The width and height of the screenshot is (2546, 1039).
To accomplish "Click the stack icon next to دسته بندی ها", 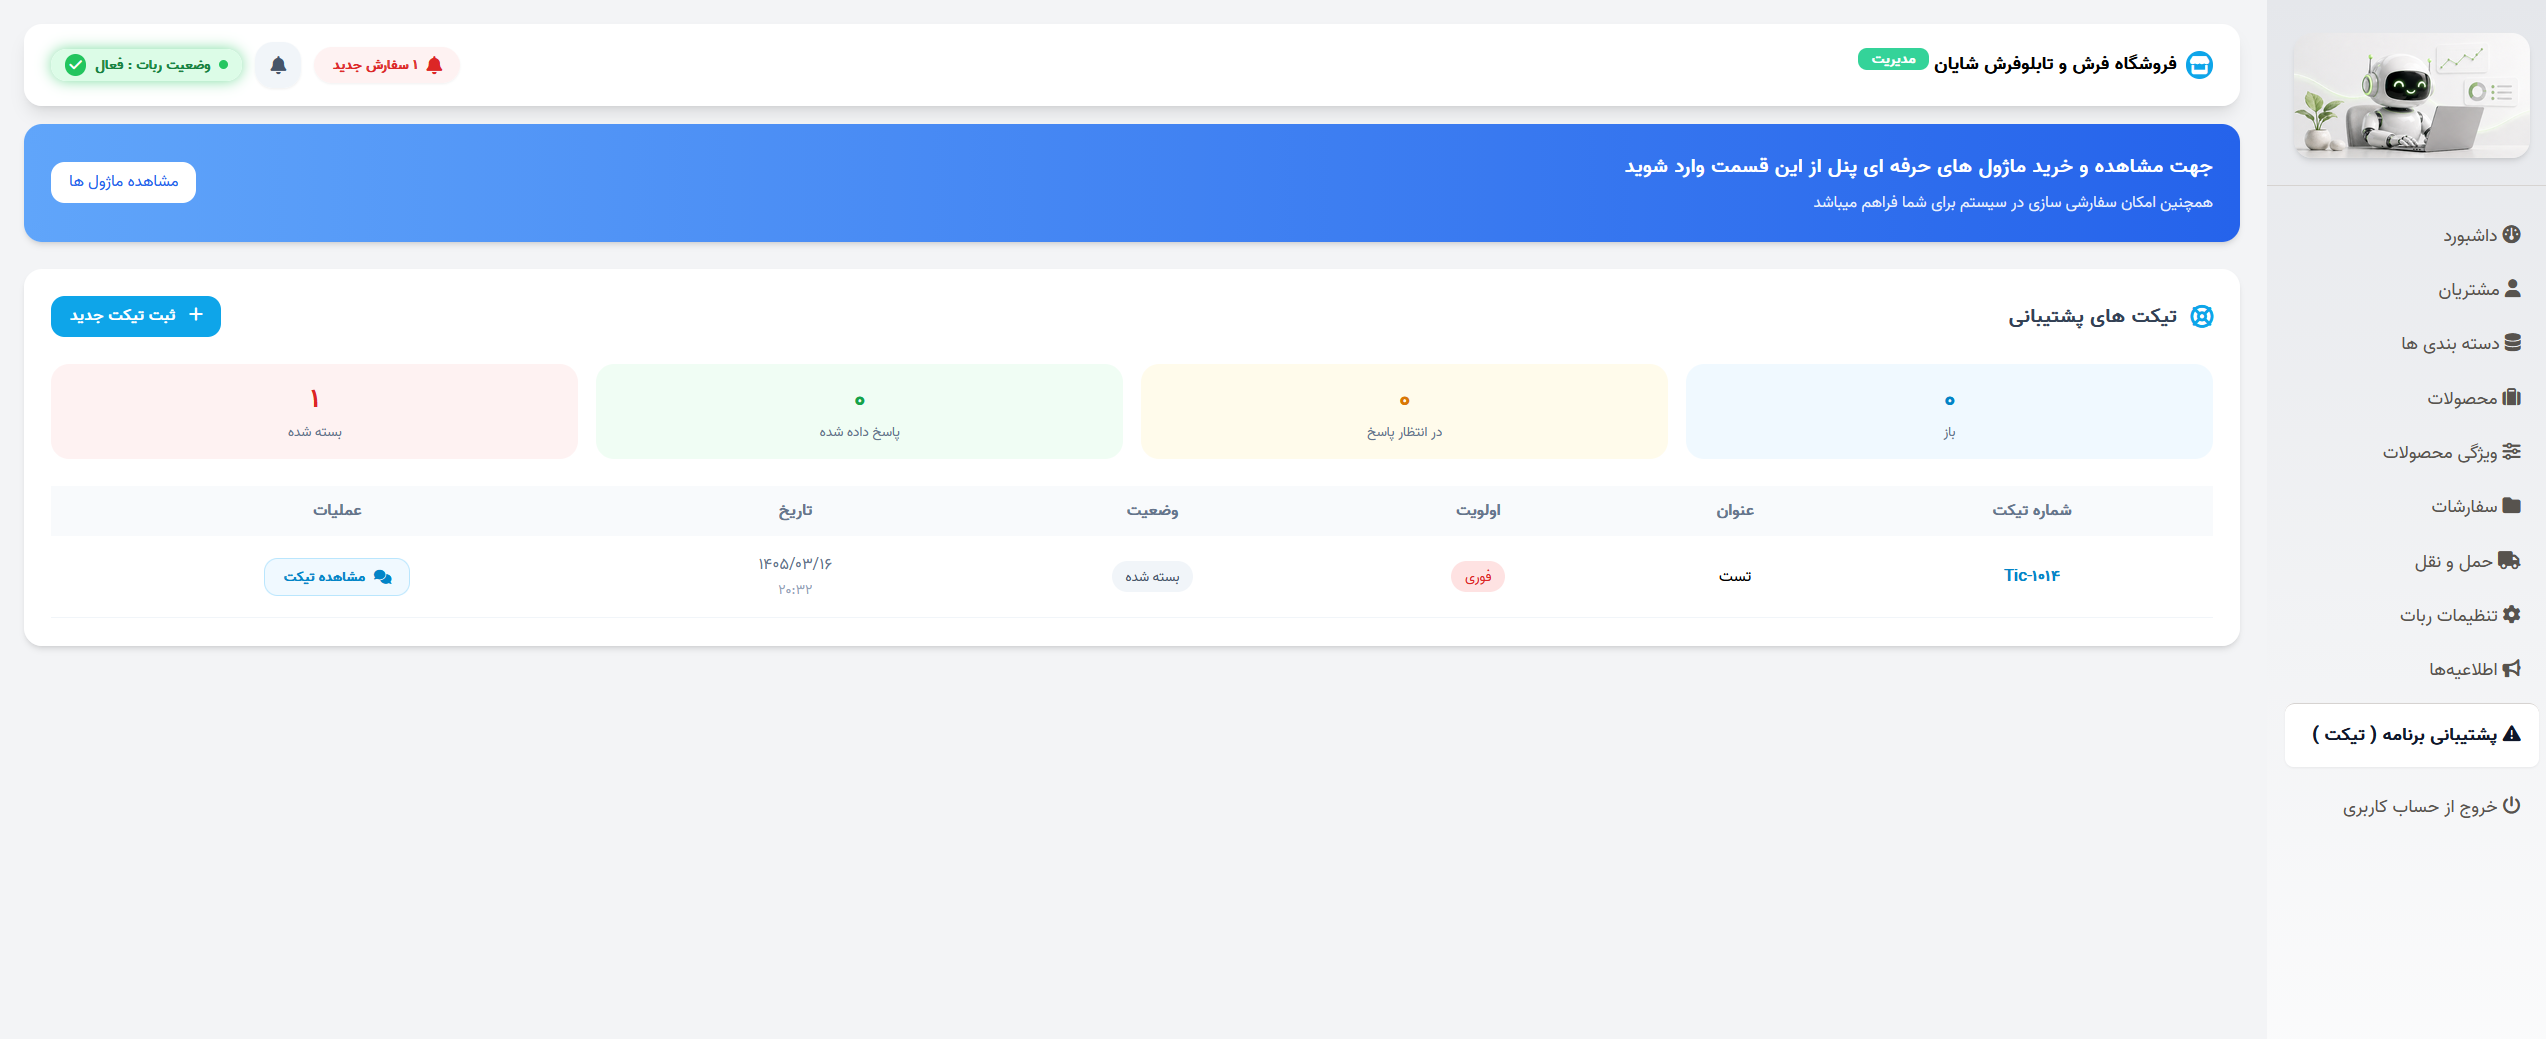I will point(2512,343).
